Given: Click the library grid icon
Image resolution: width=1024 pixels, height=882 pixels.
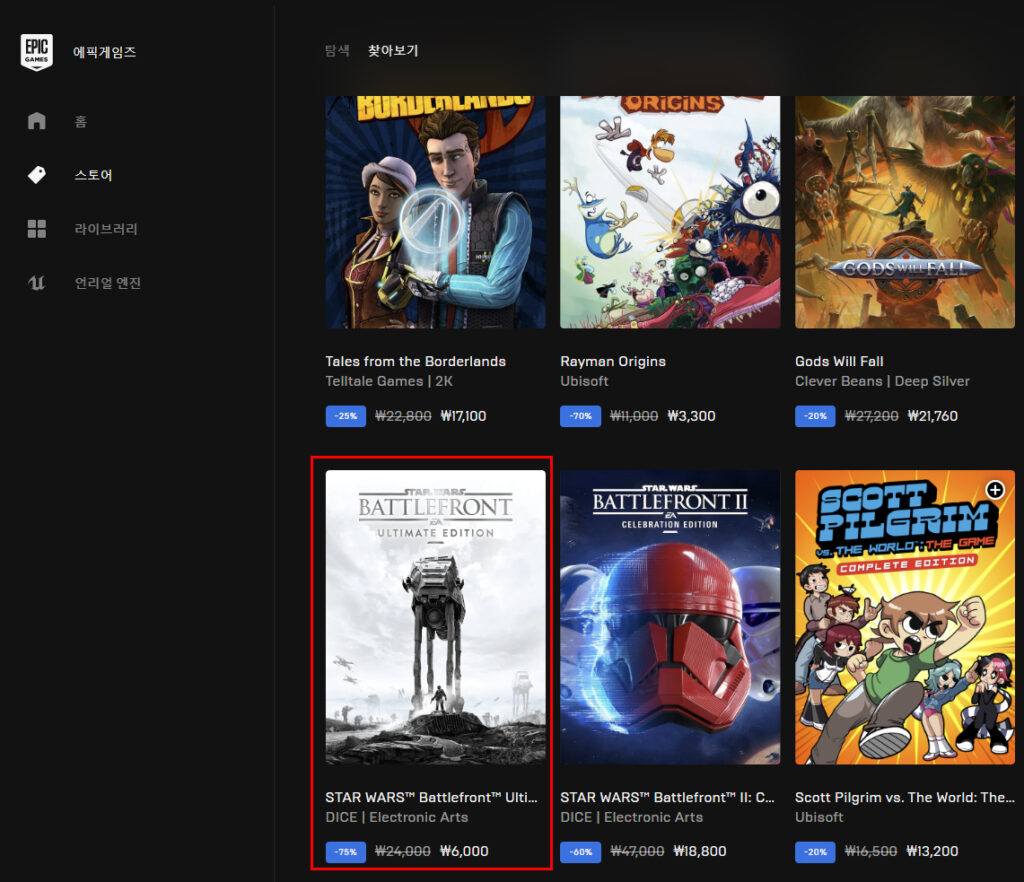Looking at the screenshot, I should click(x=37, y=228).
